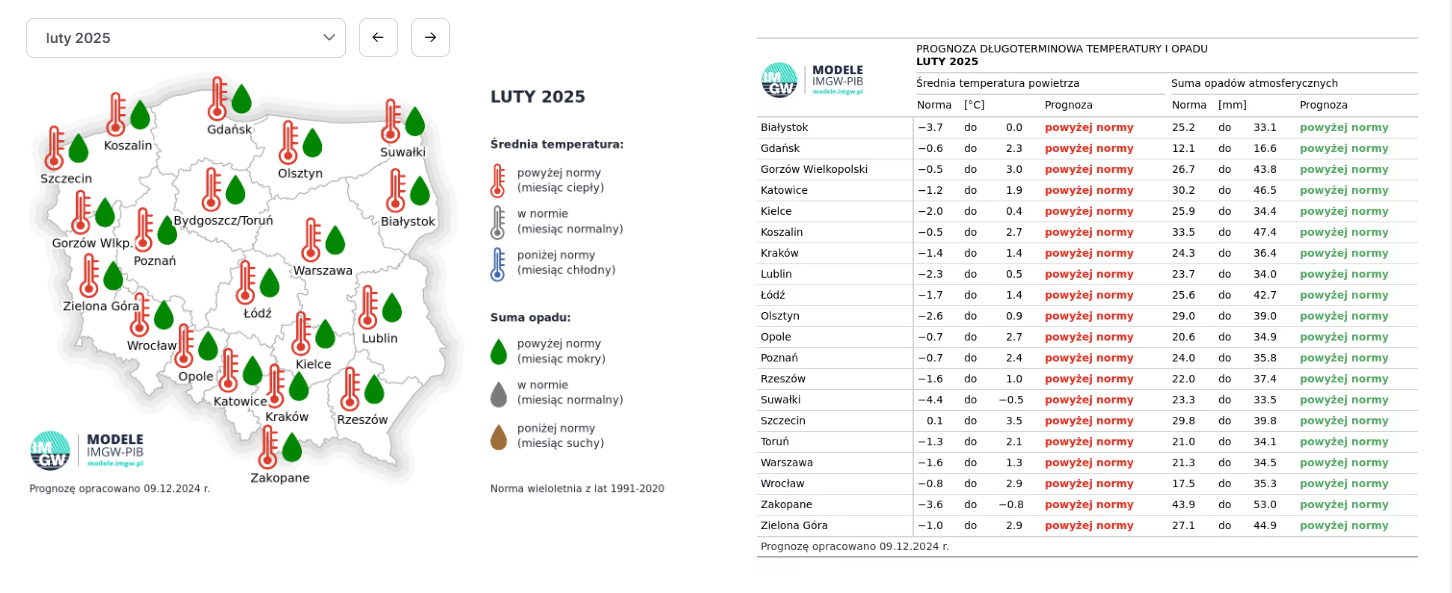This screenshot has height=593, width=1452.
Task: Click the Zakopane row in forecast table
Action: pyautogui.click(x=787, y=505)
